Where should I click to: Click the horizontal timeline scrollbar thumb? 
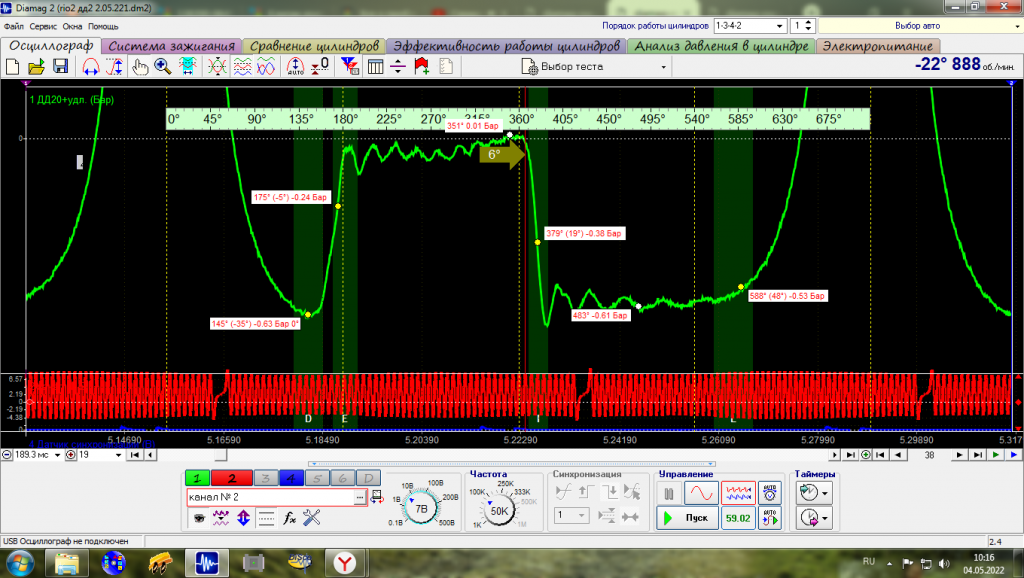click(x=221, y=455)
